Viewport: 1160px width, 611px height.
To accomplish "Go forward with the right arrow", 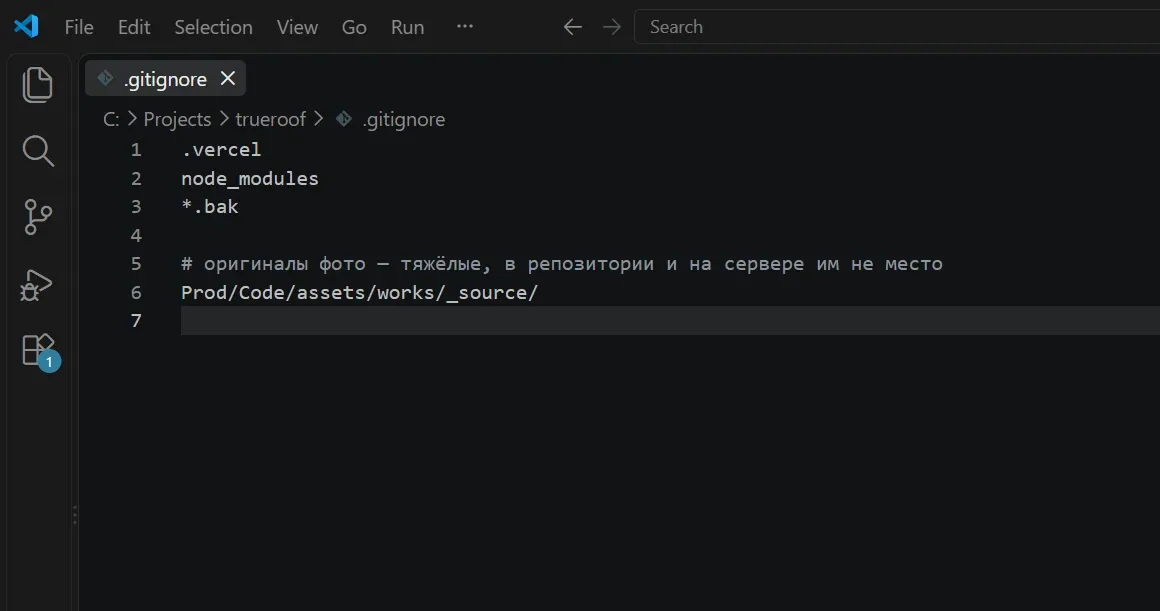I will point(612,27).
